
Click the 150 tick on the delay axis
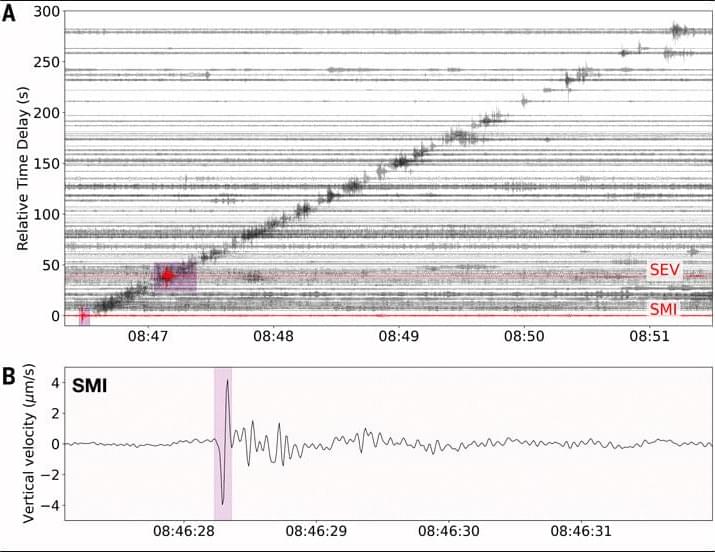pyautogui.click(x=47, y=164)
